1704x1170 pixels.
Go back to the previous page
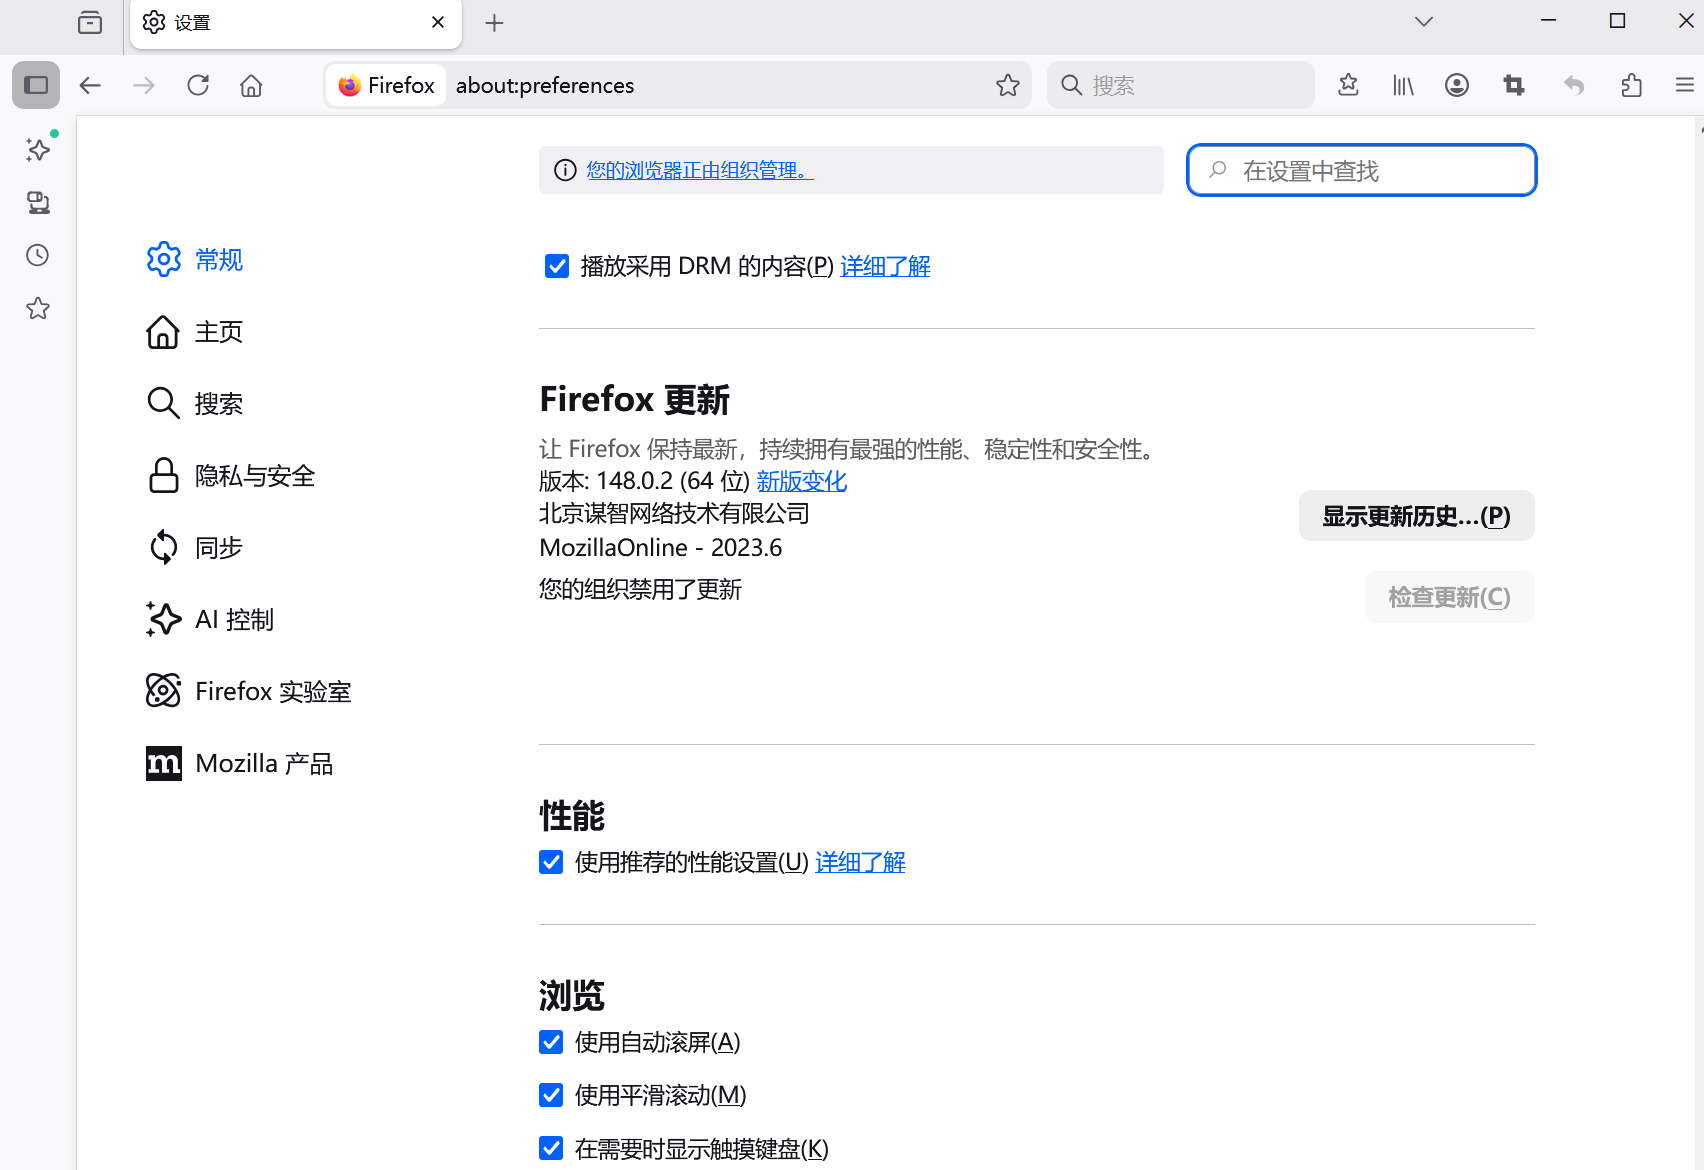pos(90,85)
